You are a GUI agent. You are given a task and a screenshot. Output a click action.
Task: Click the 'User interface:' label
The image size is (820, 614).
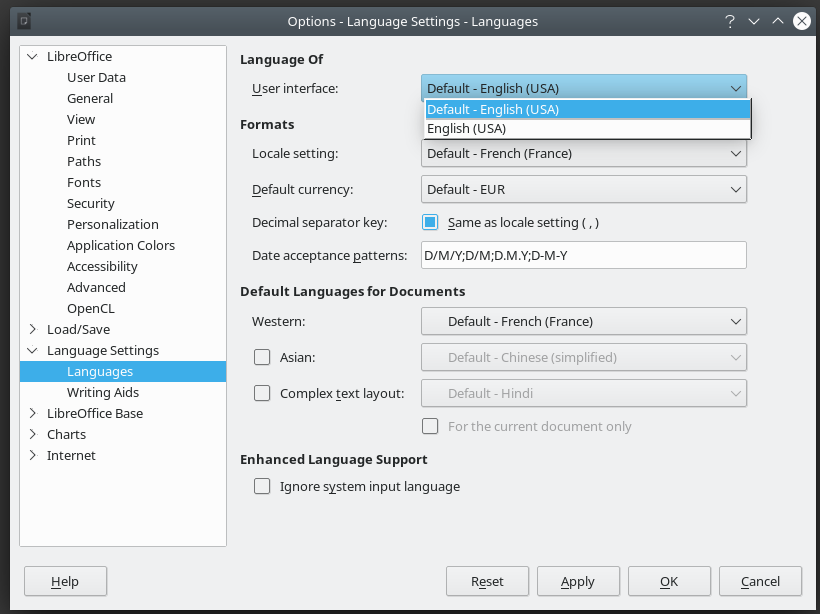pos(295,88)
